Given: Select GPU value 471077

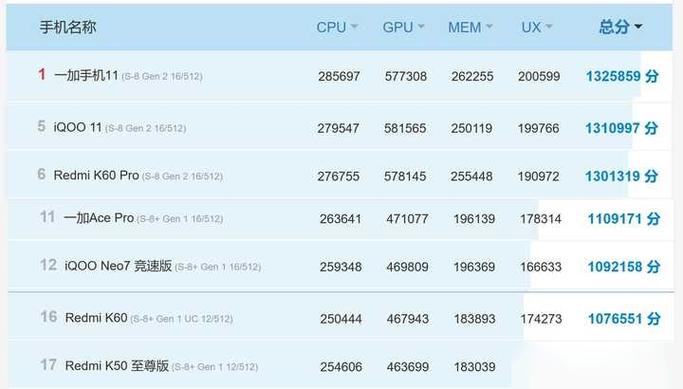Looking at the screenshot, I should click(x=407, y=219).
